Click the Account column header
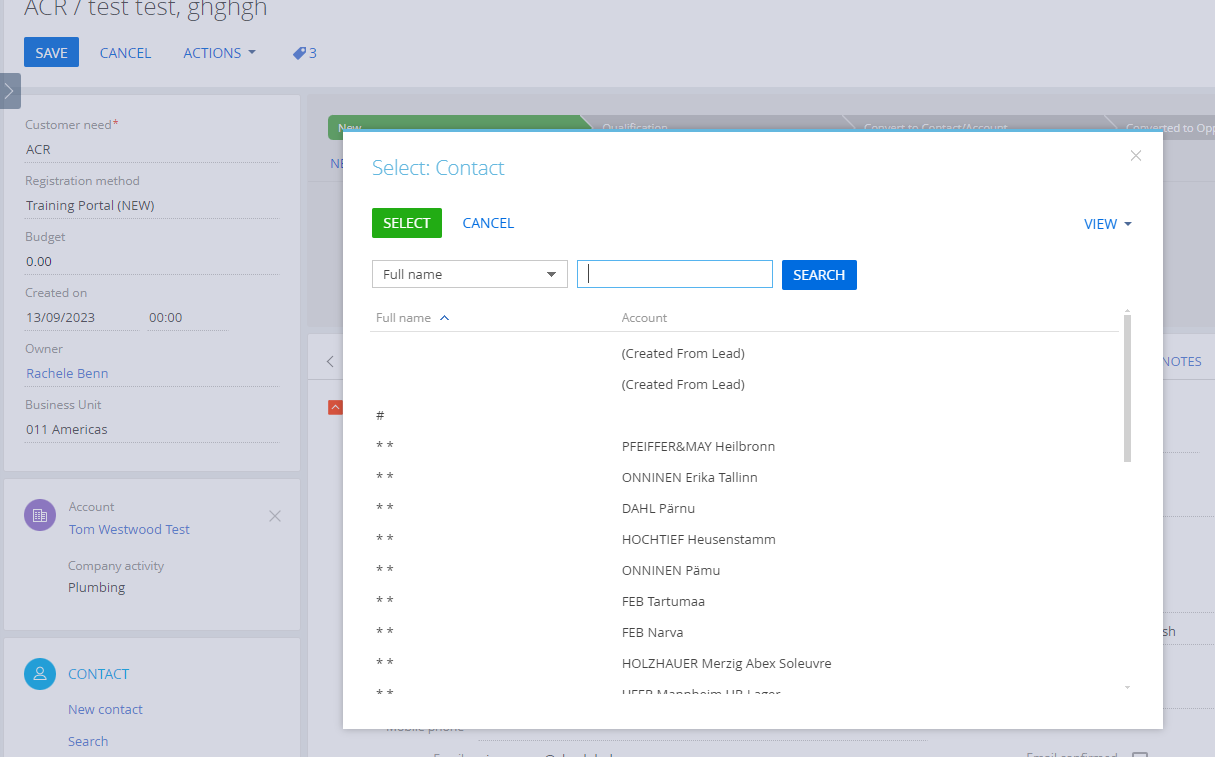This screenshot has width=1215, height=757. pyautogui.click(x=644, y=318)
